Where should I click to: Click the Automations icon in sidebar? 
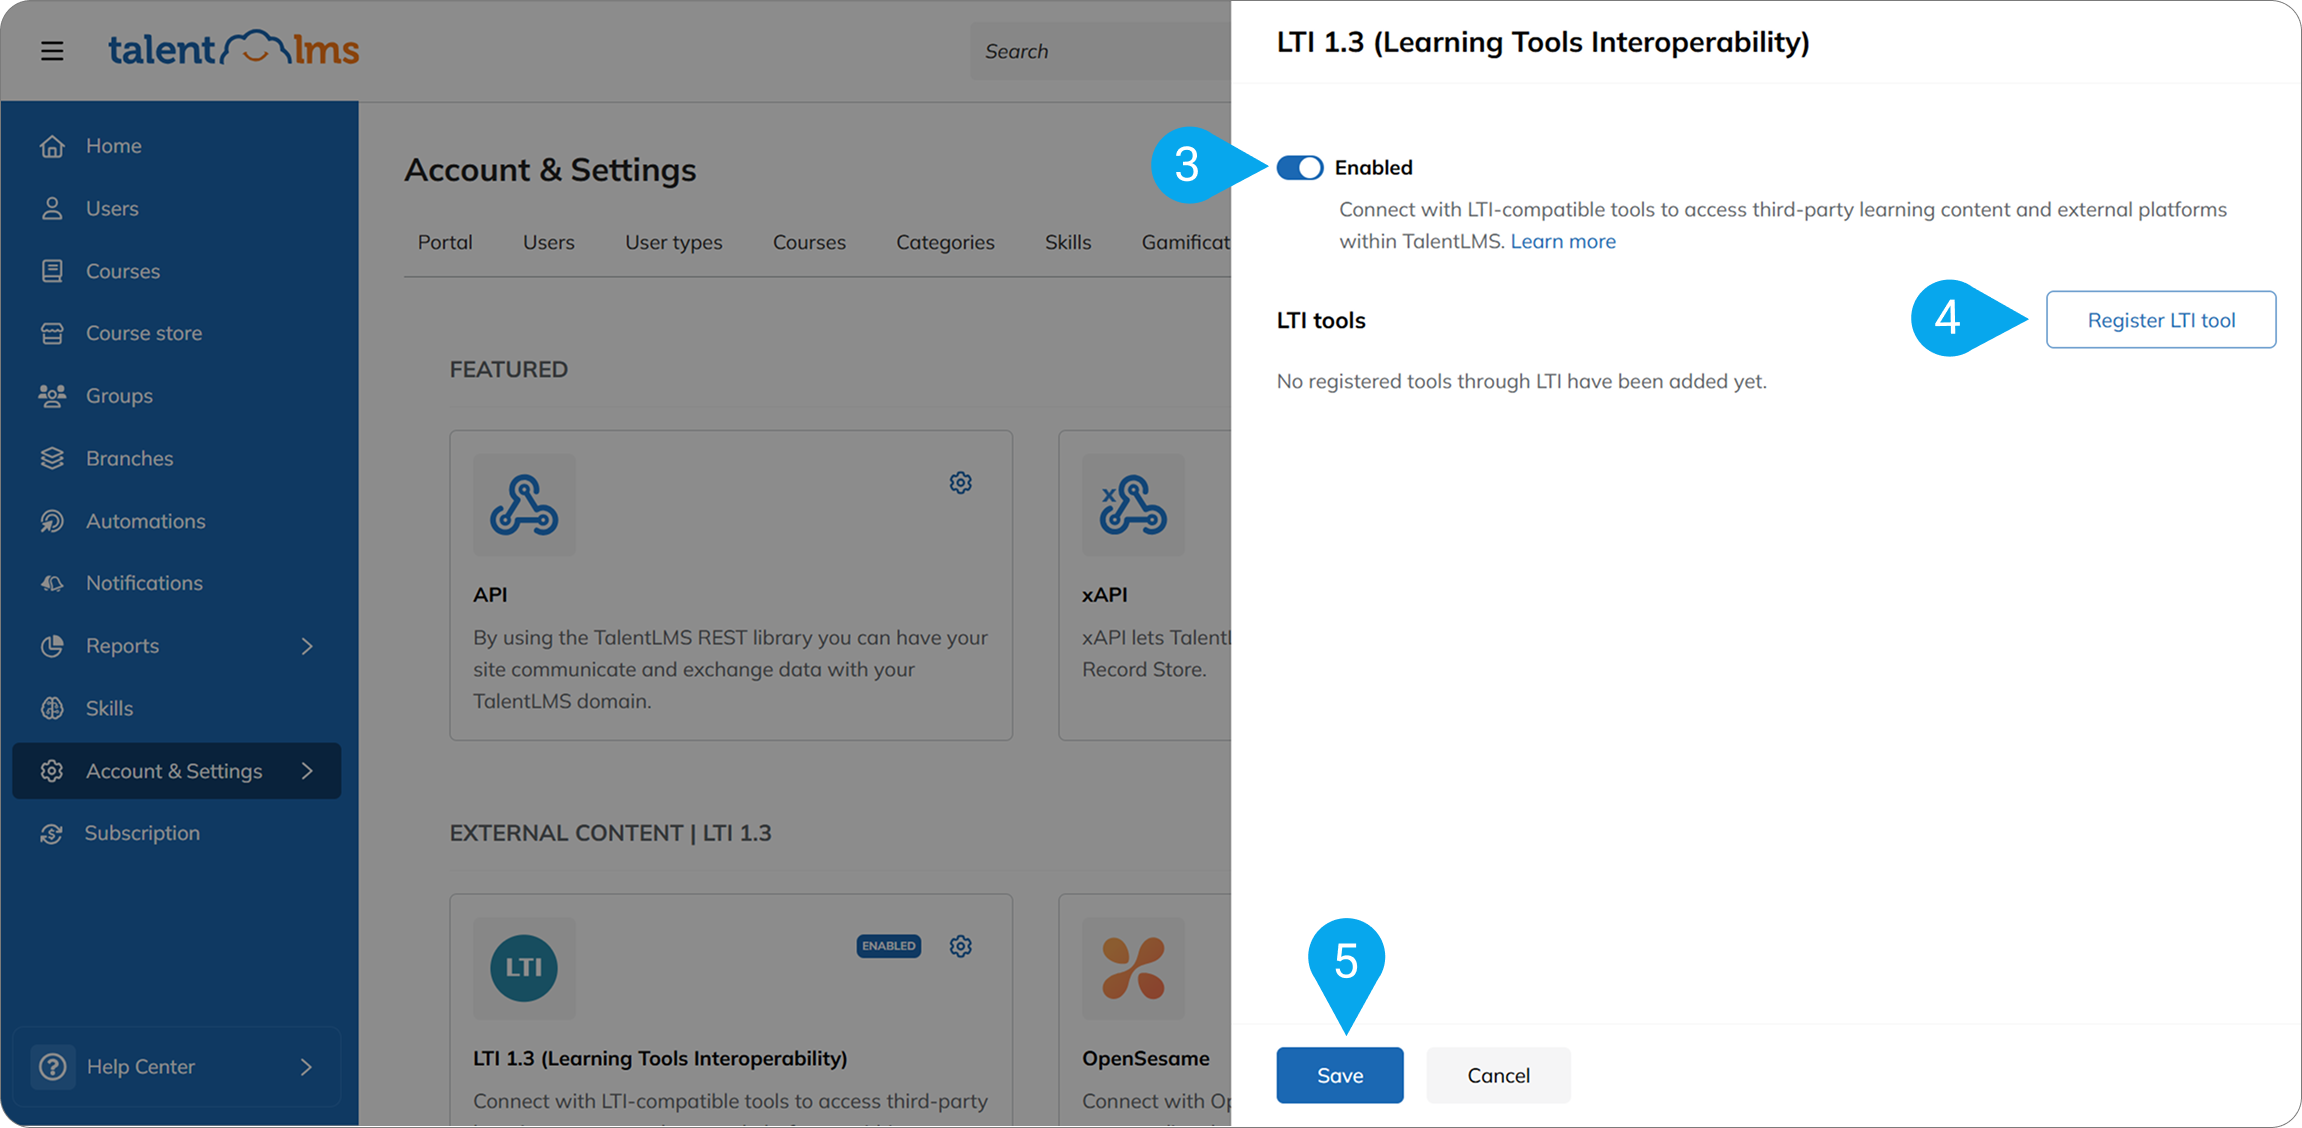(x=52, y=521)
